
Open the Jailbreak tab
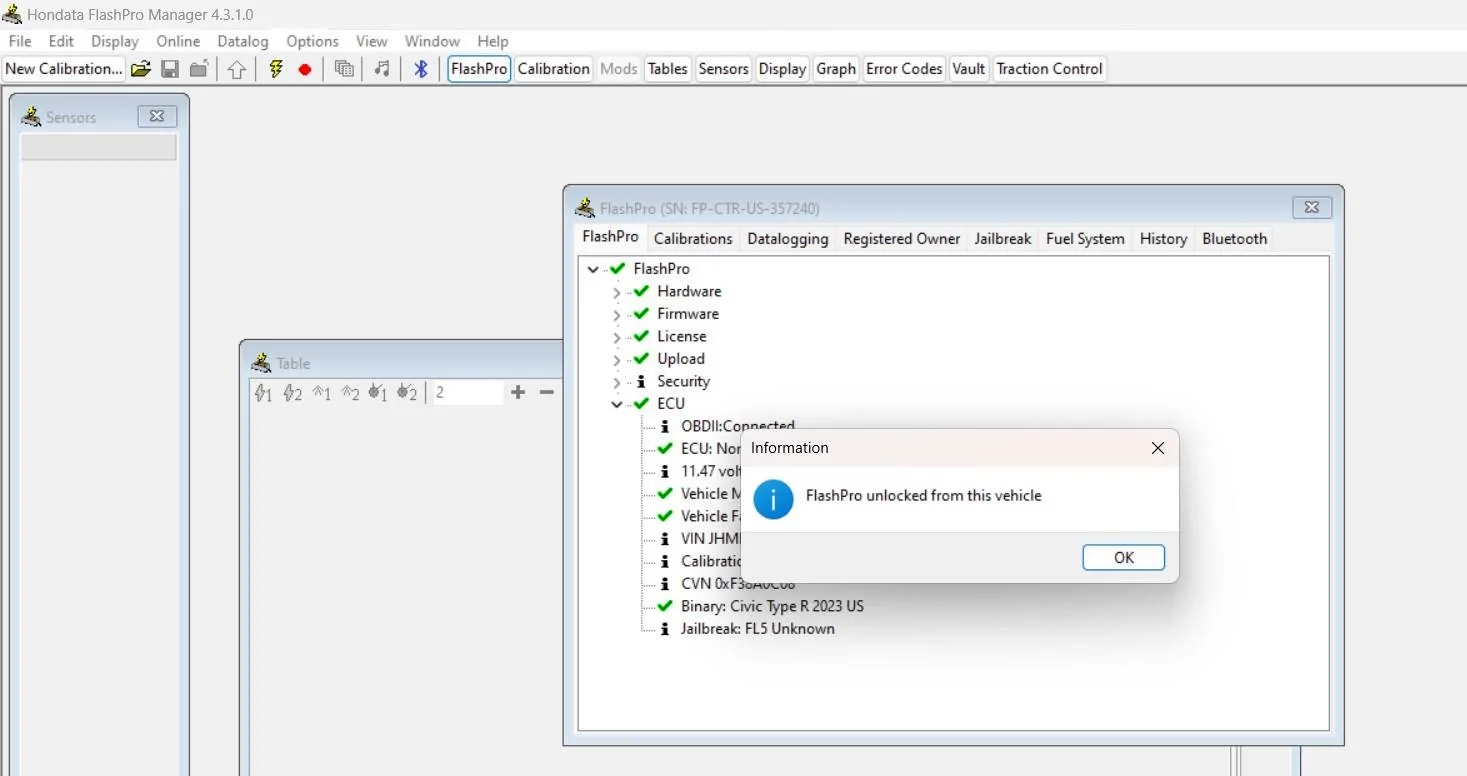click(1003, 239)
